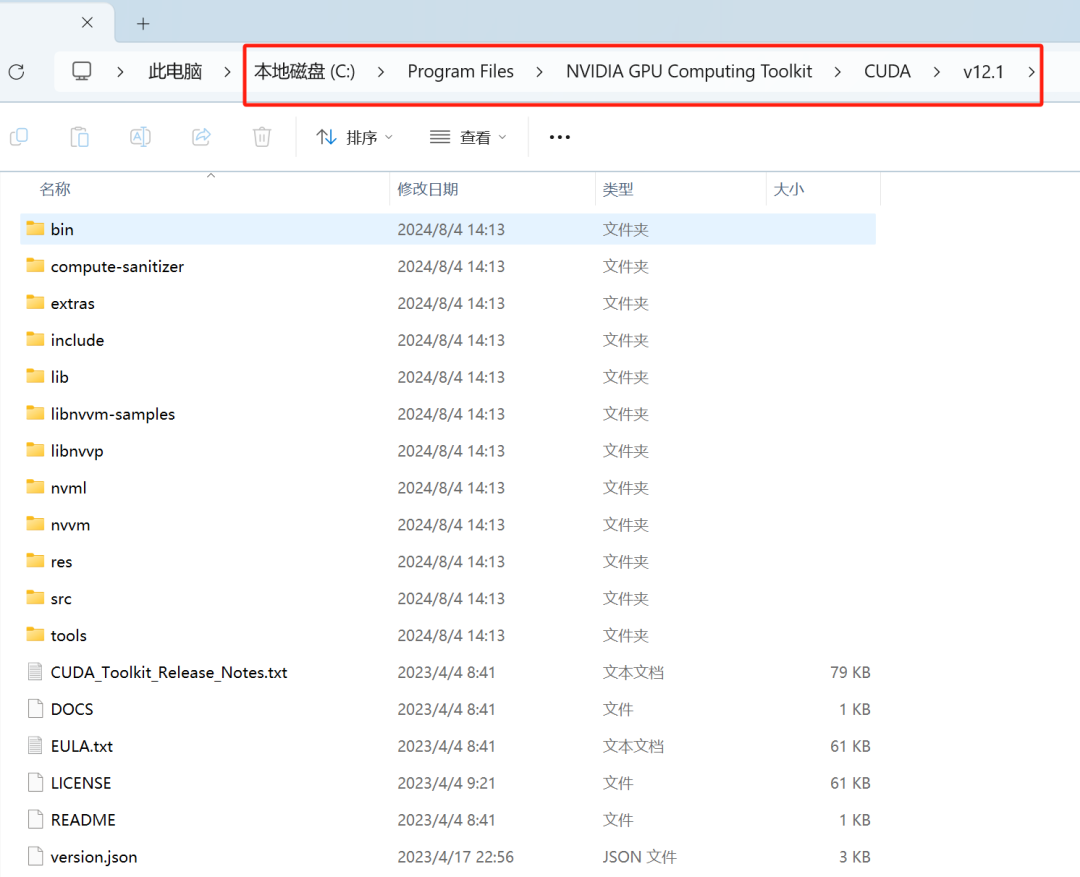Select the bin folder icon
The image size is (1080, 877).
(35, 228)
